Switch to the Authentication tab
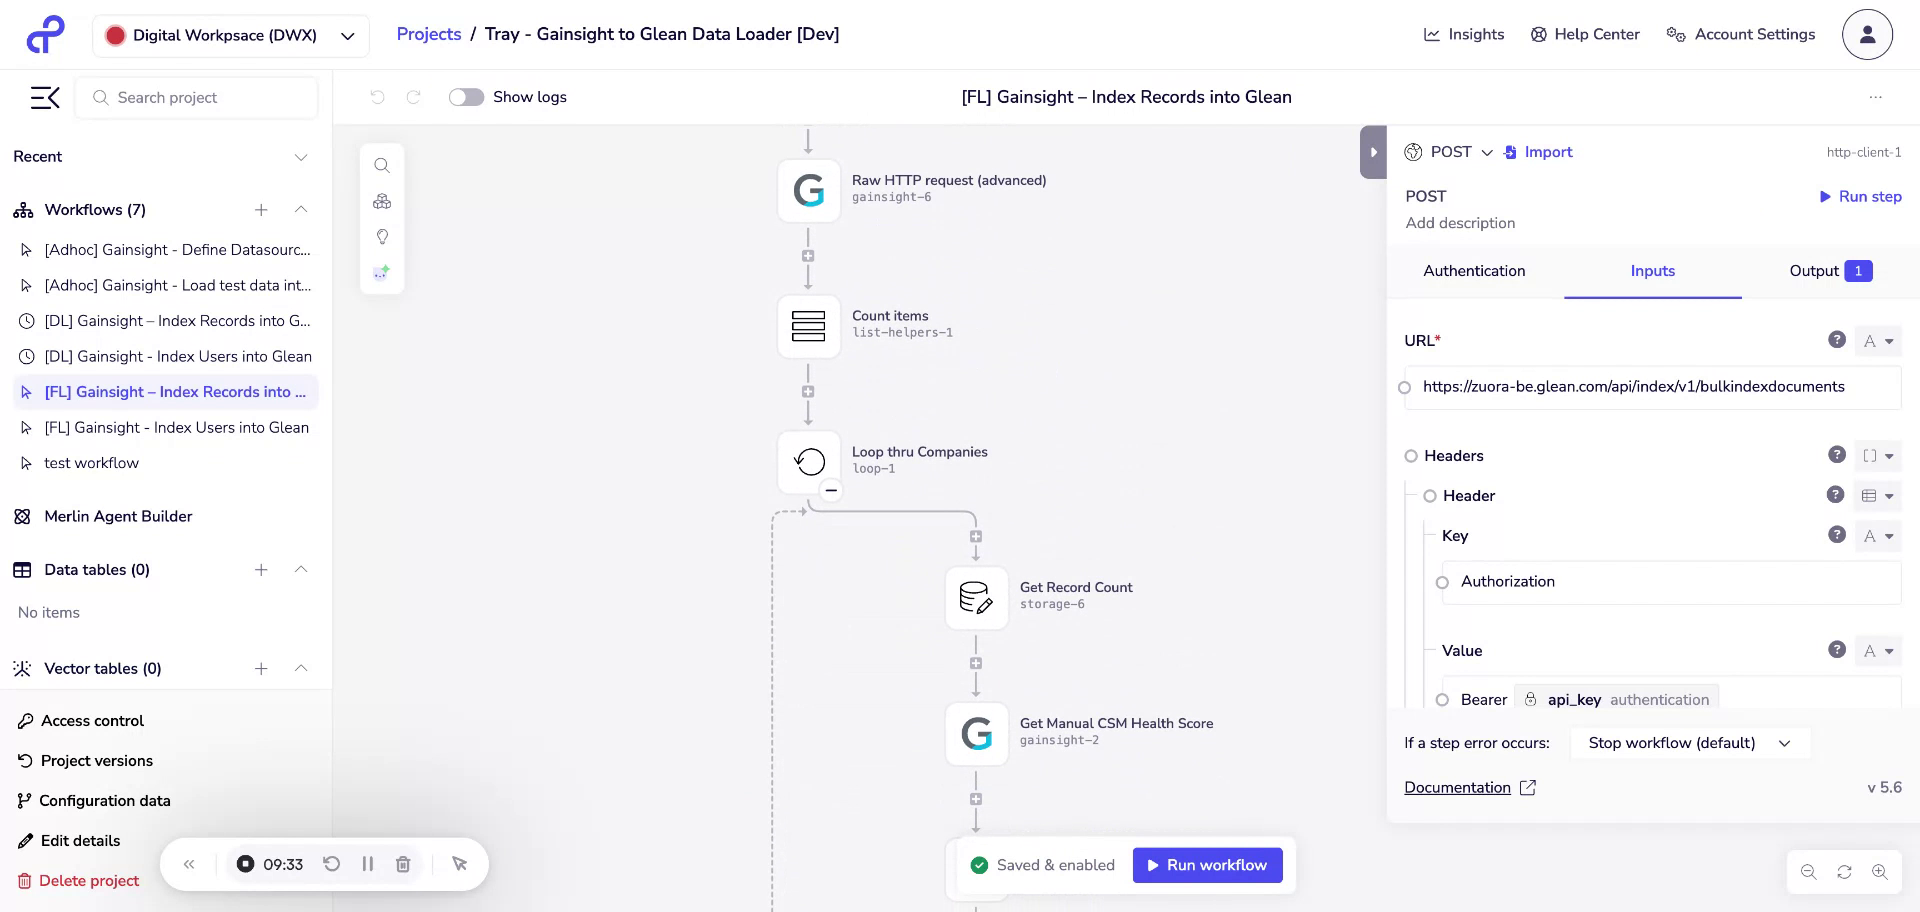 1474,271
